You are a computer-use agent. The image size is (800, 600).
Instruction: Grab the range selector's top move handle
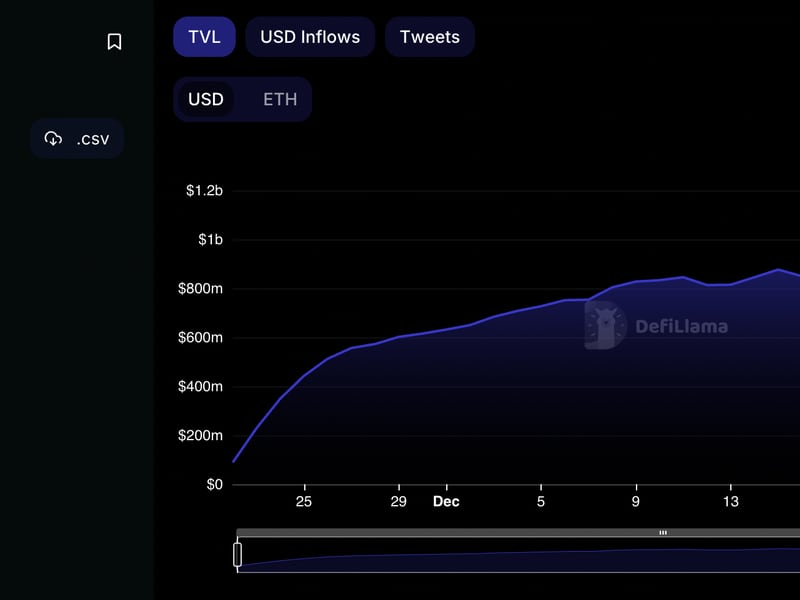pos(663,533)
